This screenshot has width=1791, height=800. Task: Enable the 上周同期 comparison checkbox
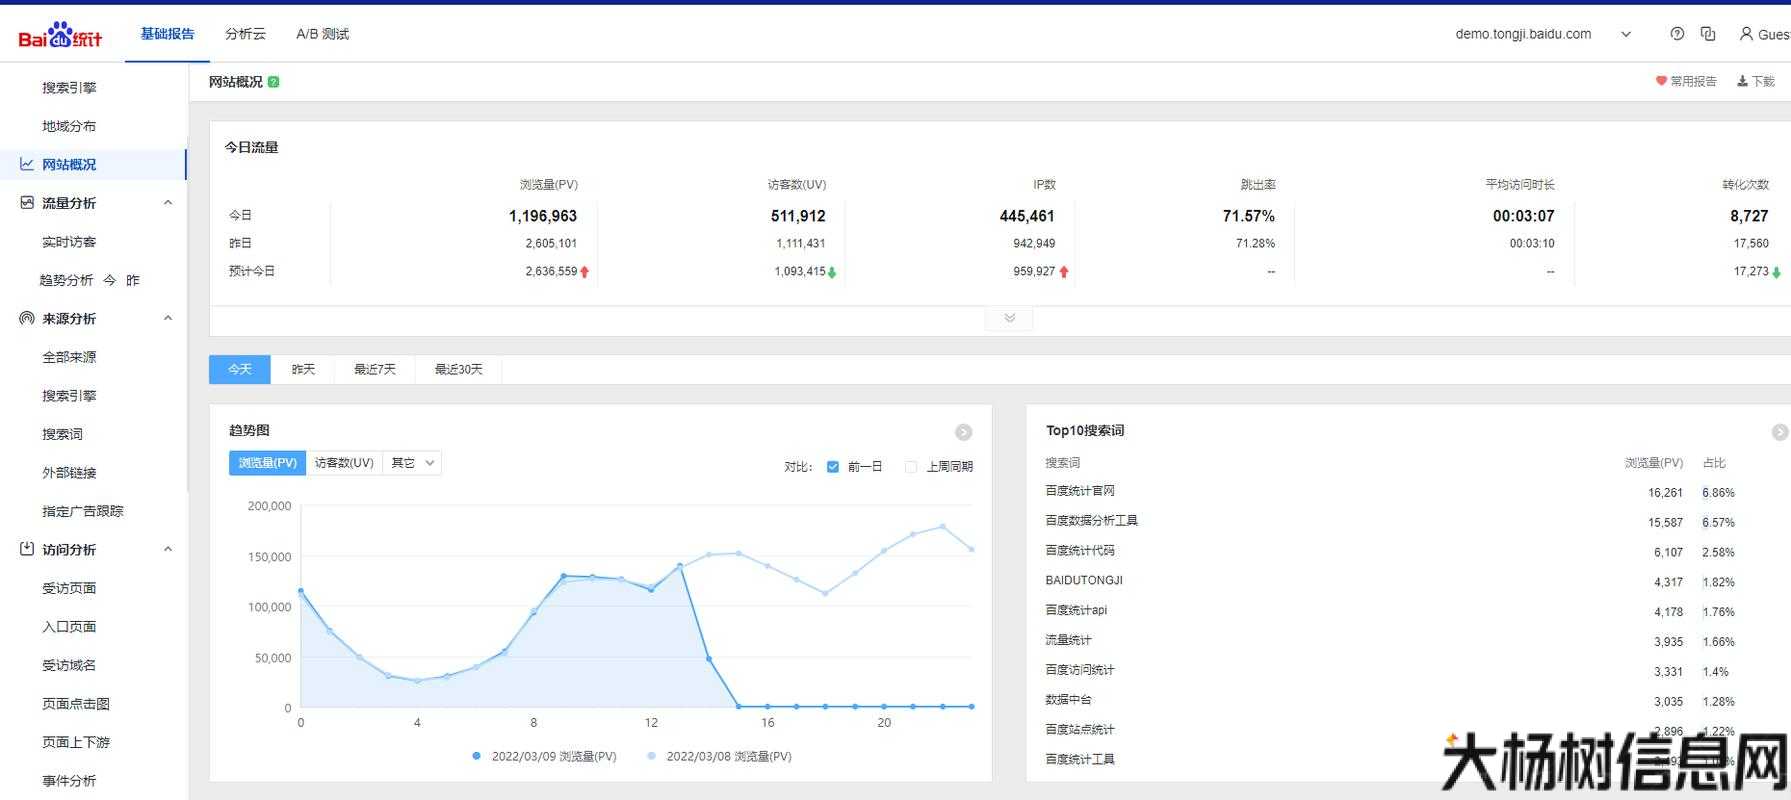tap(910, 467)
